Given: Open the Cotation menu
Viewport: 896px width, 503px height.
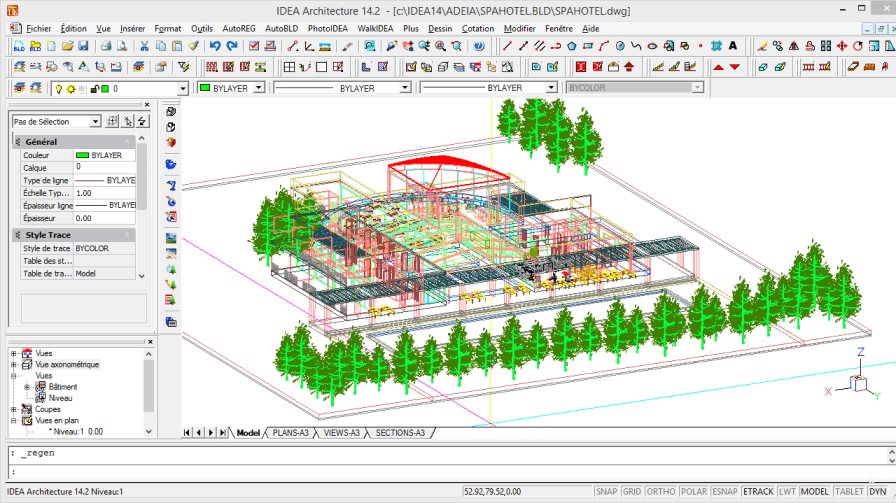Looking at the screenshot, I should 478,29.
